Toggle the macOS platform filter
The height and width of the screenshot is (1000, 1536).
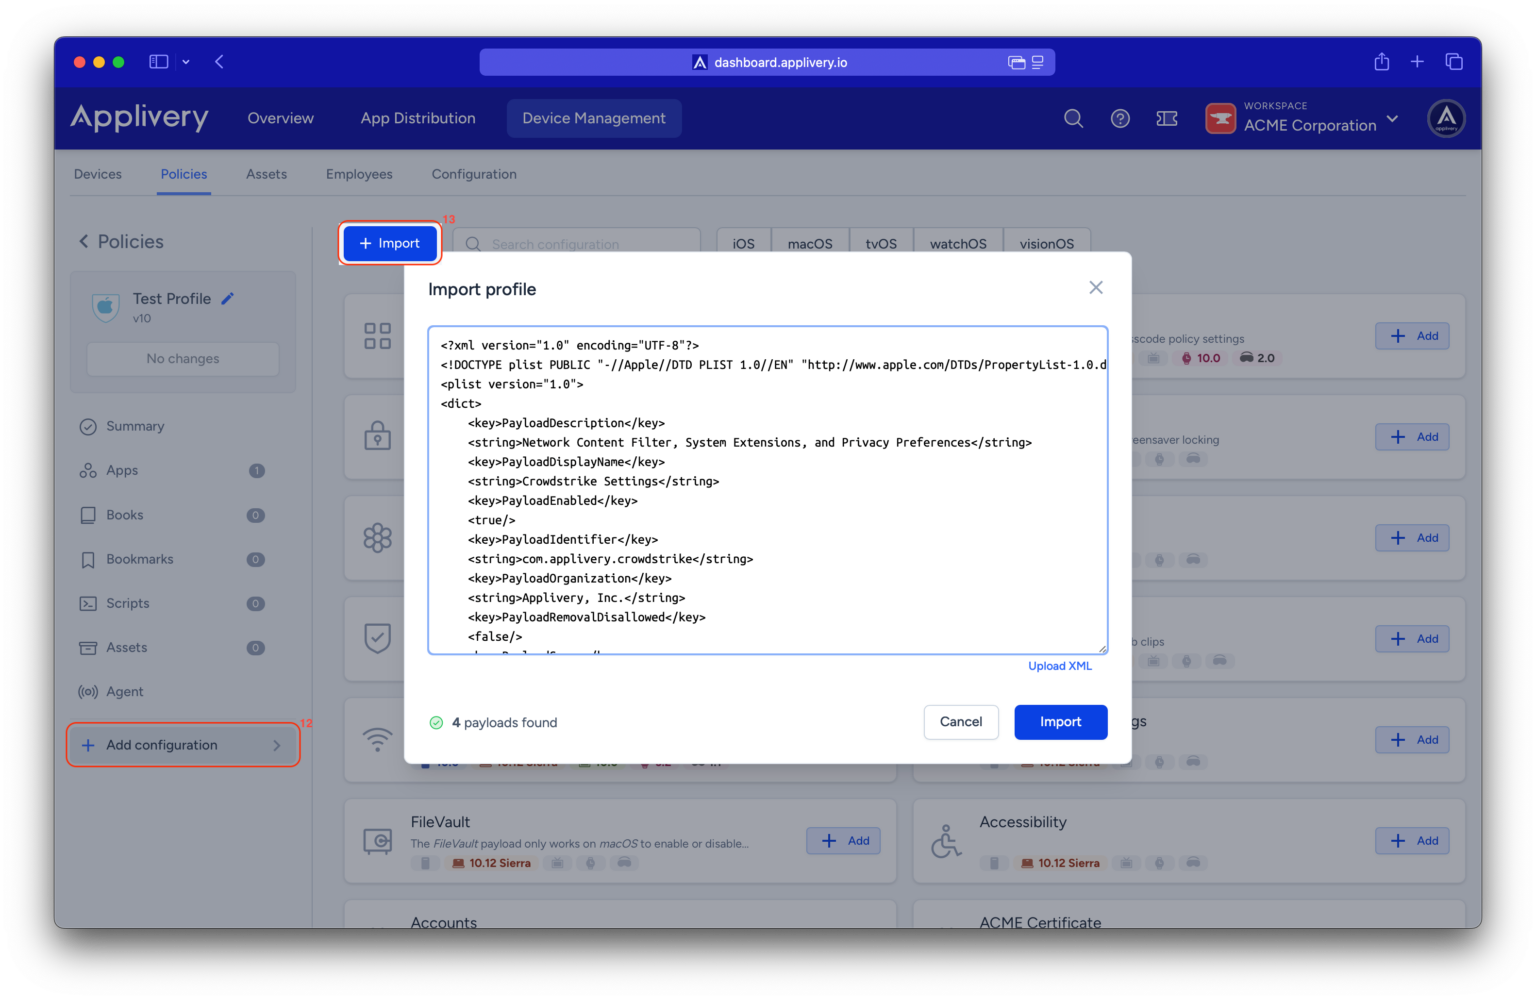810,243
